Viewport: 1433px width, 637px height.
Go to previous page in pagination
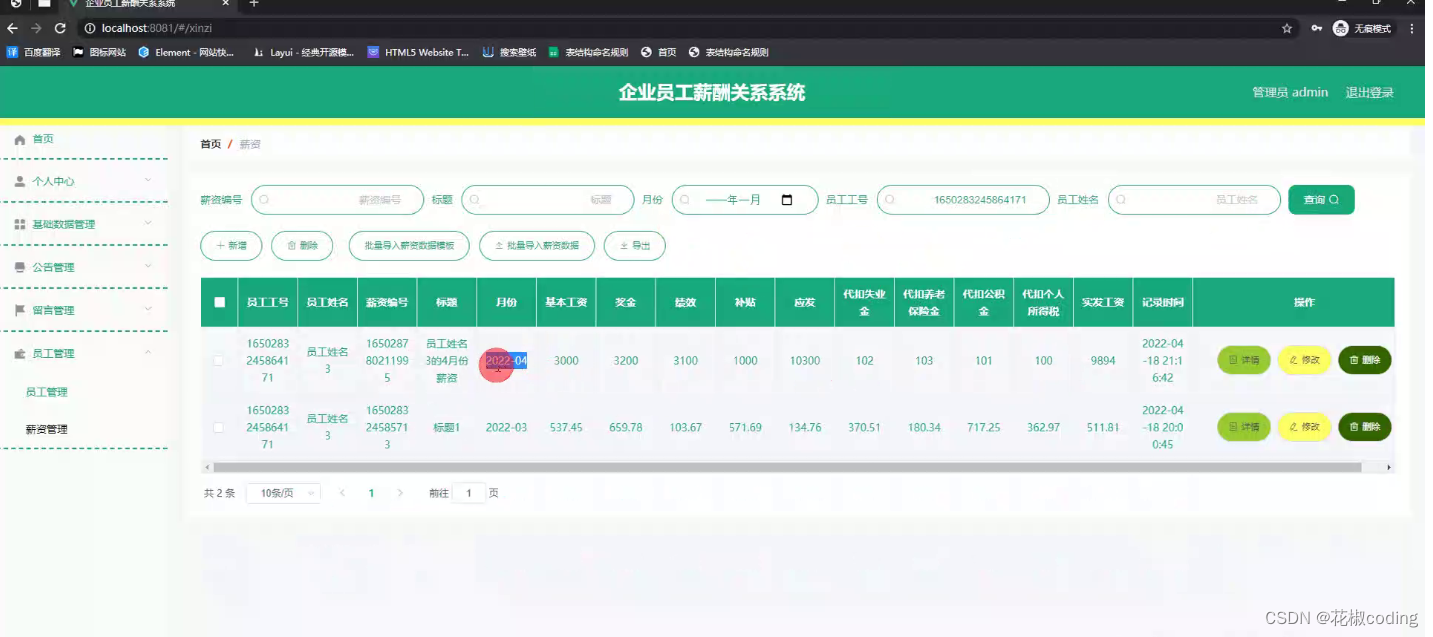(x=342, y=493)
